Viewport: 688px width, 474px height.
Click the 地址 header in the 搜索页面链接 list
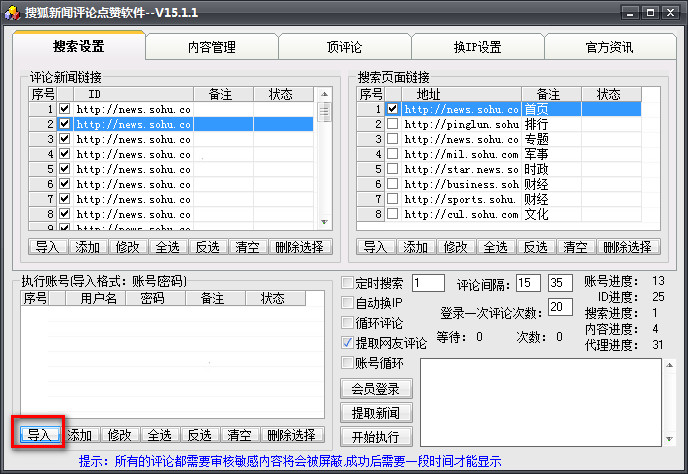(x=461, y=94)
